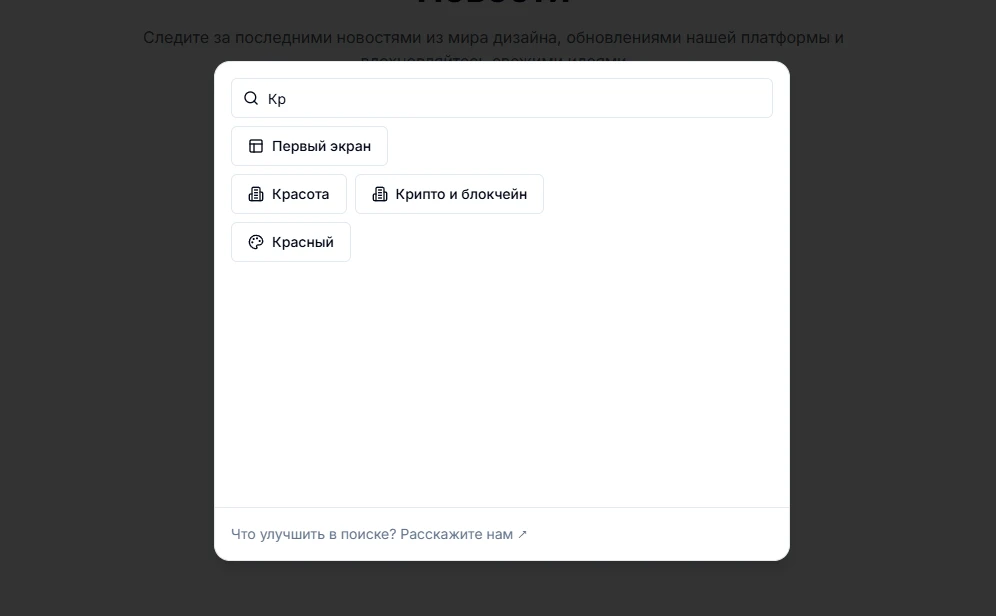Viewport: 996px width, 616px height.
Task: Click the newspaper icon beside Крипто и блокчейн
Action: click(380, 194)
